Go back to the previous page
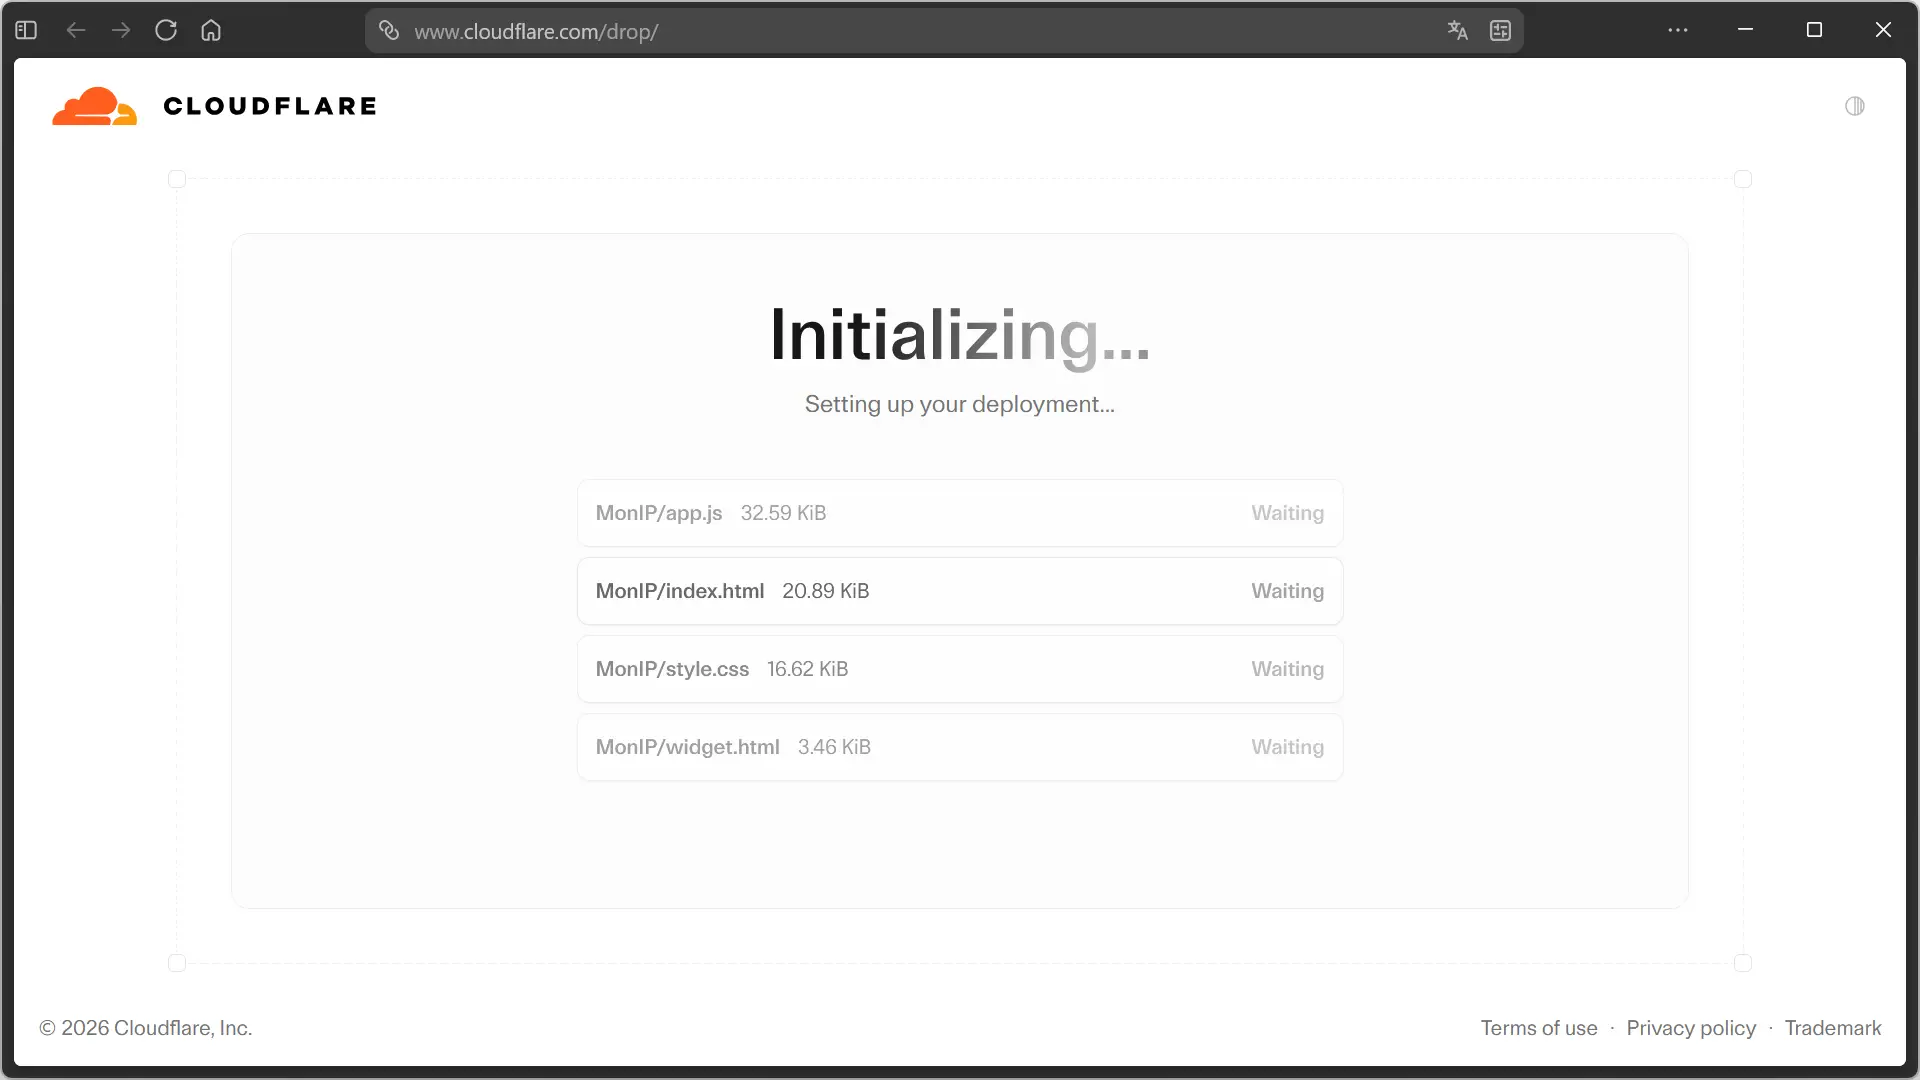Image resolution: width=1920 pixels, height=1080 pixels. click(x=76, y=30)
